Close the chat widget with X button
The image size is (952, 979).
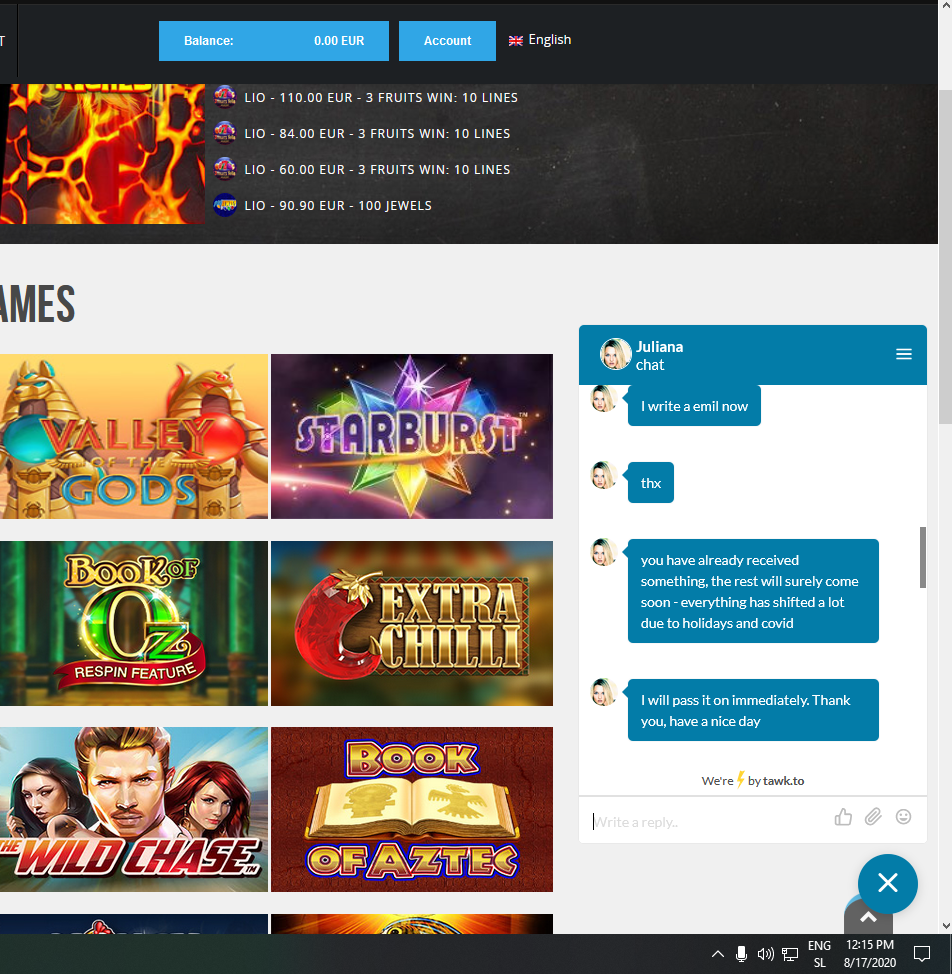click(x=887, y=883)
